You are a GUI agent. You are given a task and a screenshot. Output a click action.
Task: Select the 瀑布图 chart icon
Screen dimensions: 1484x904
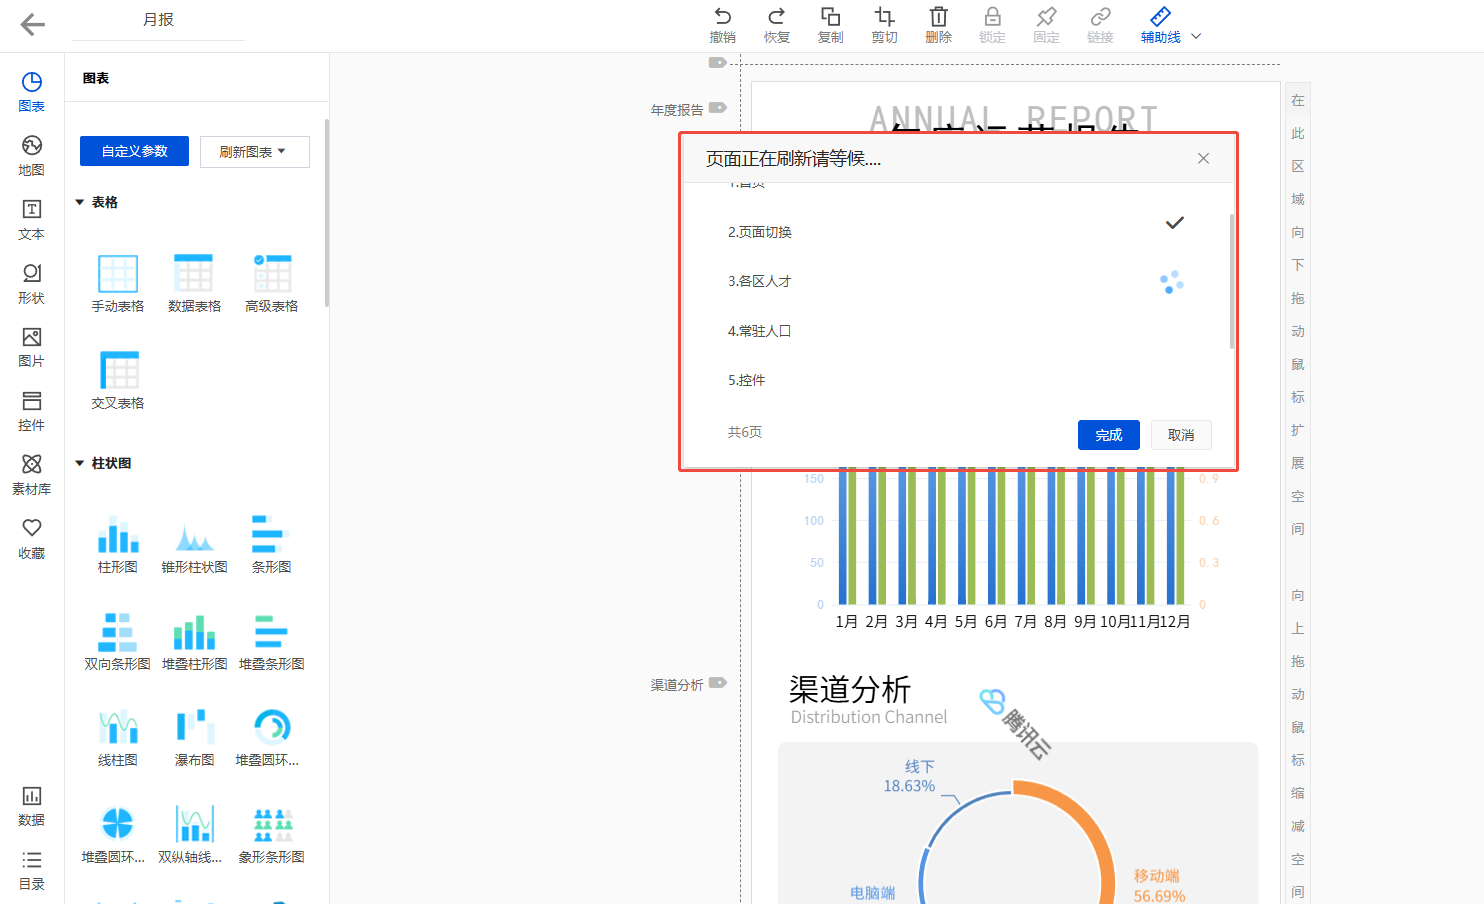tap(194, 727)
